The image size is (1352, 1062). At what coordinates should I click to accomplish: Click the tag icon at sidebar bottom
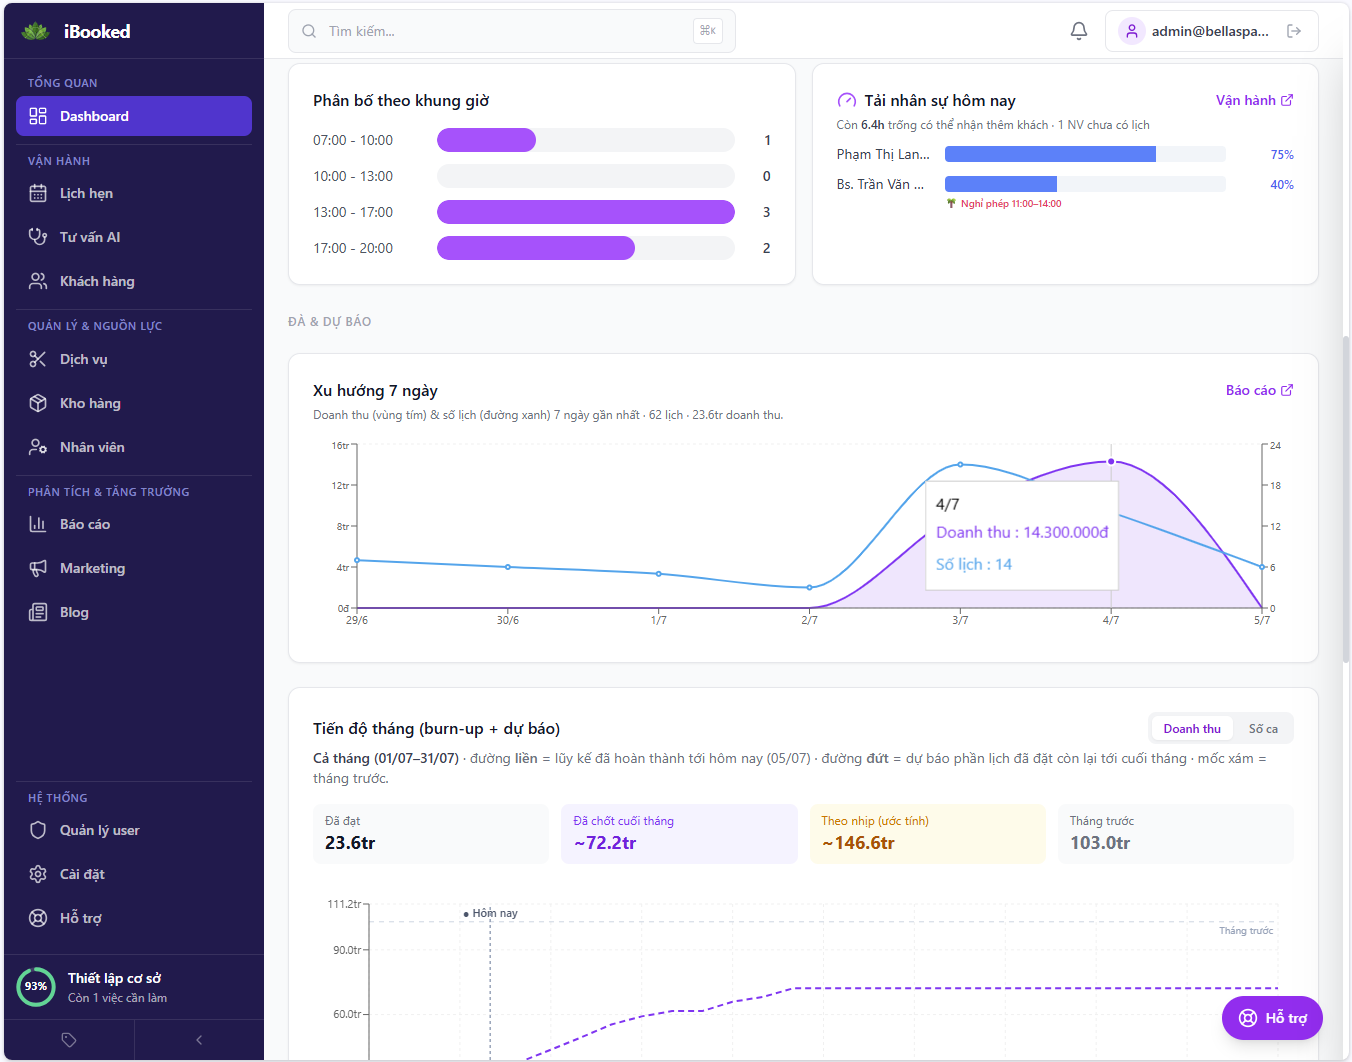pyautogui.click(x=69, y=1040)
